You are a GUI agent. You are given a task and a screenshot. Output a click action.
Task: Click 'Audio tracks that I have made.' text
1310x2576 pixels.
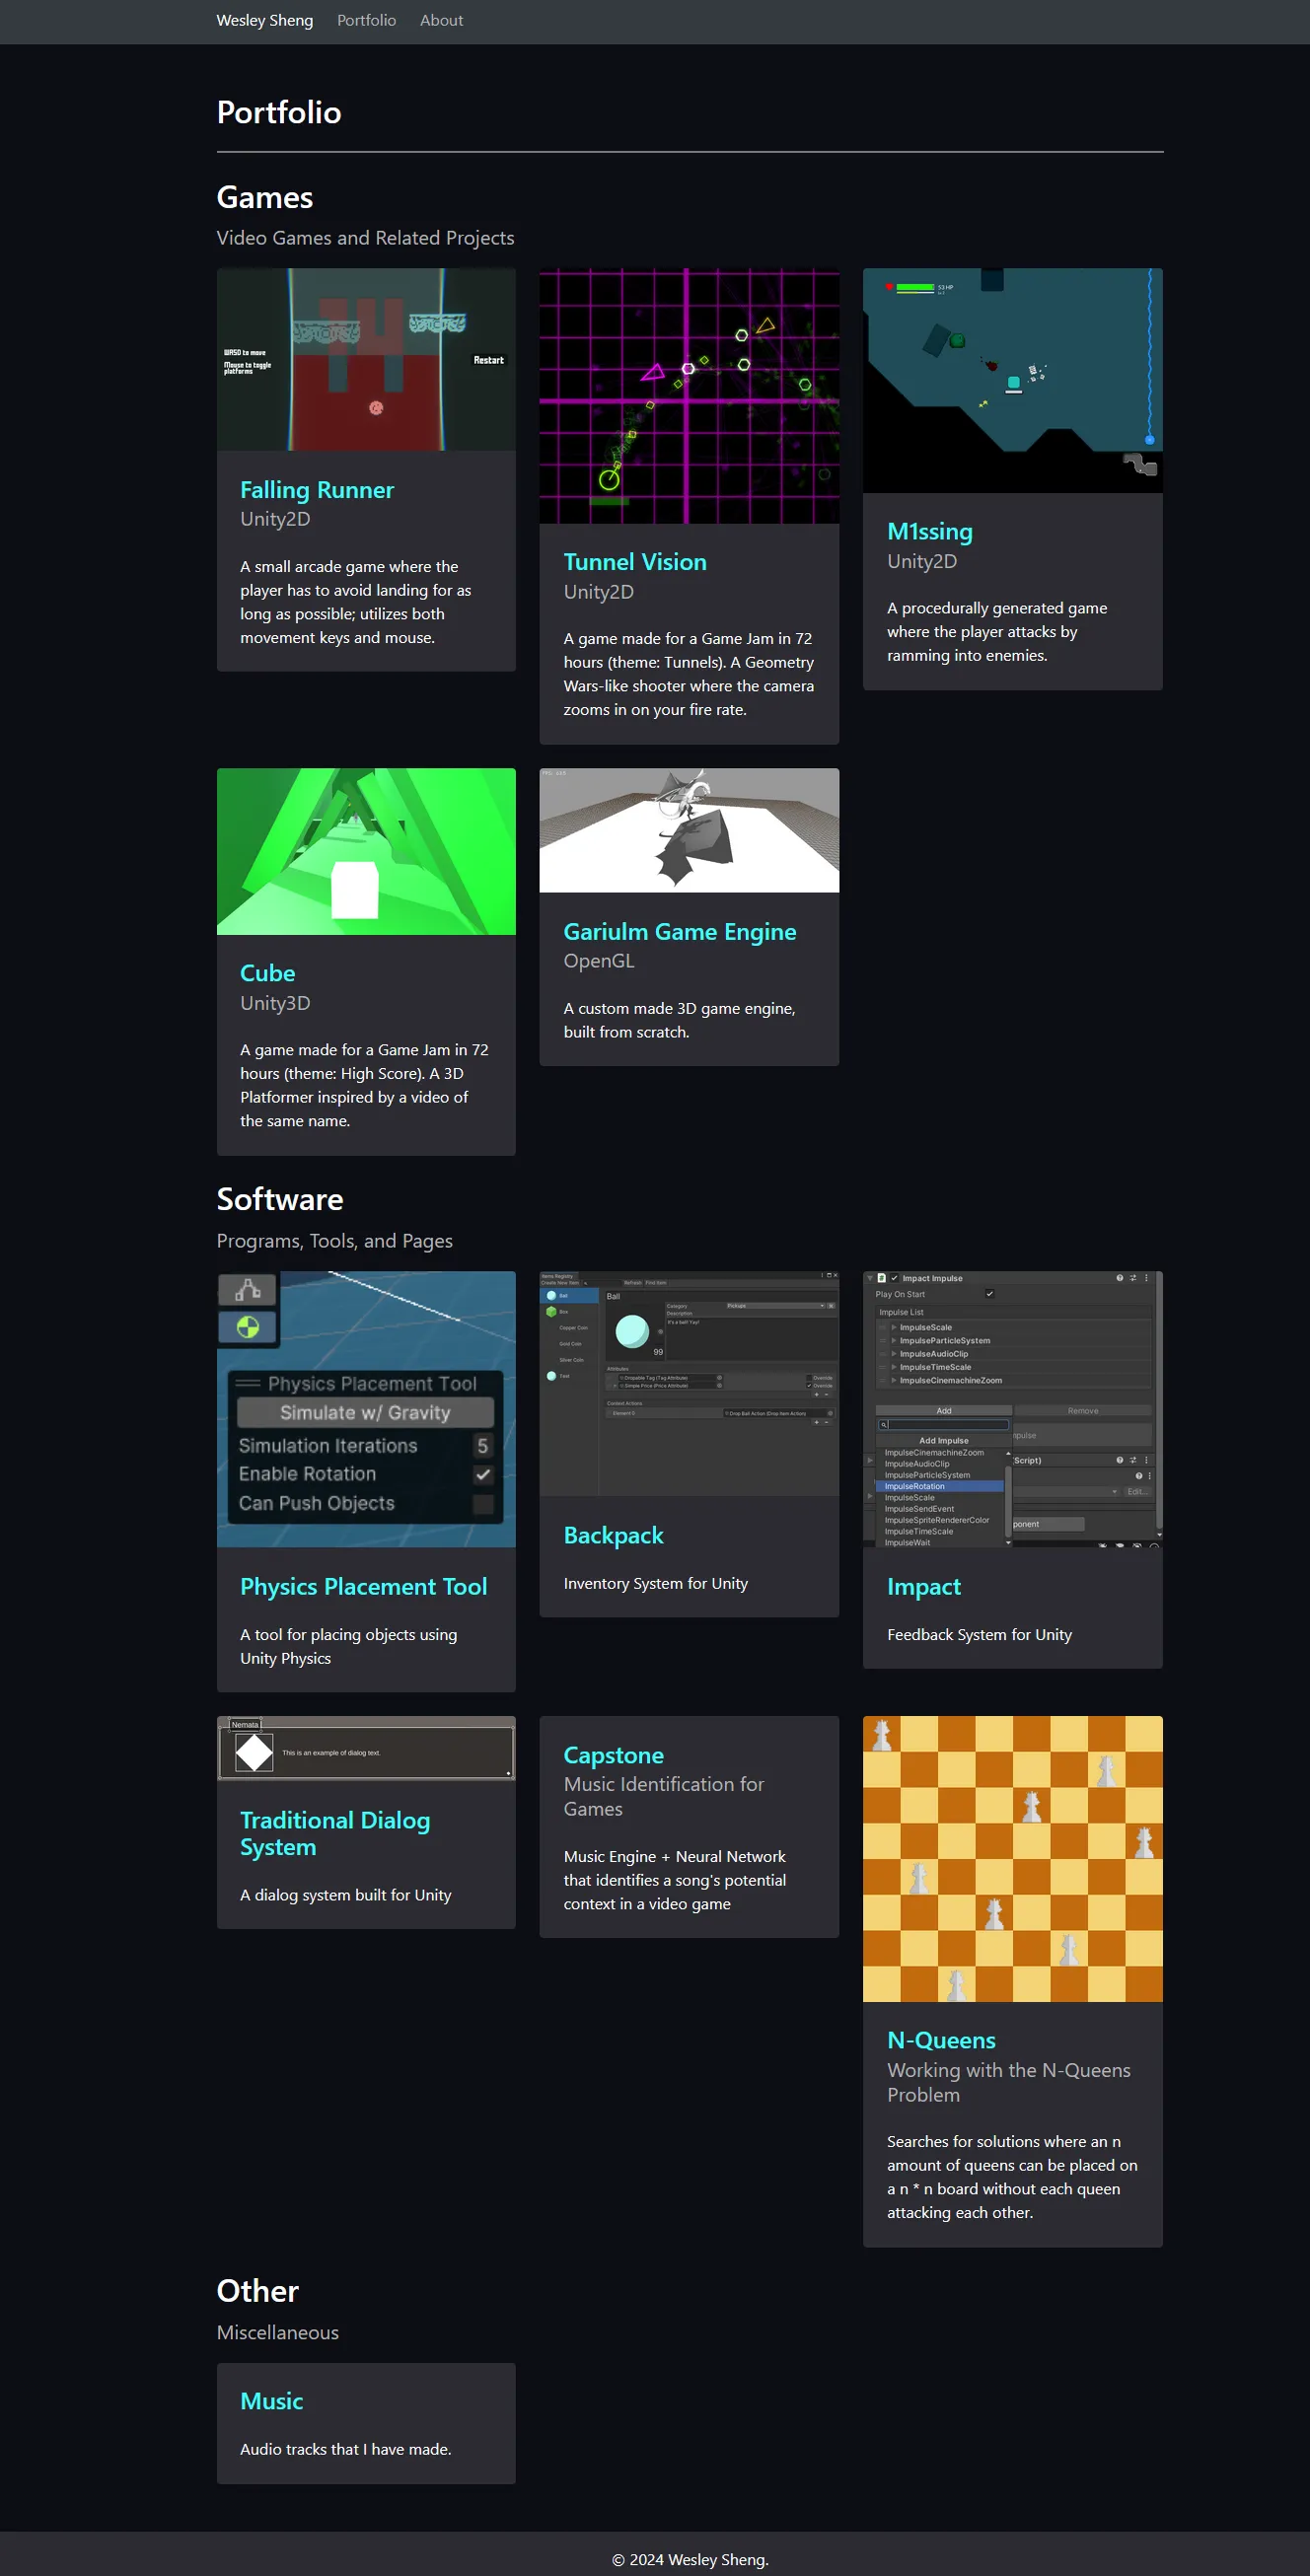pyautogui.click(x=346, y=2449)
